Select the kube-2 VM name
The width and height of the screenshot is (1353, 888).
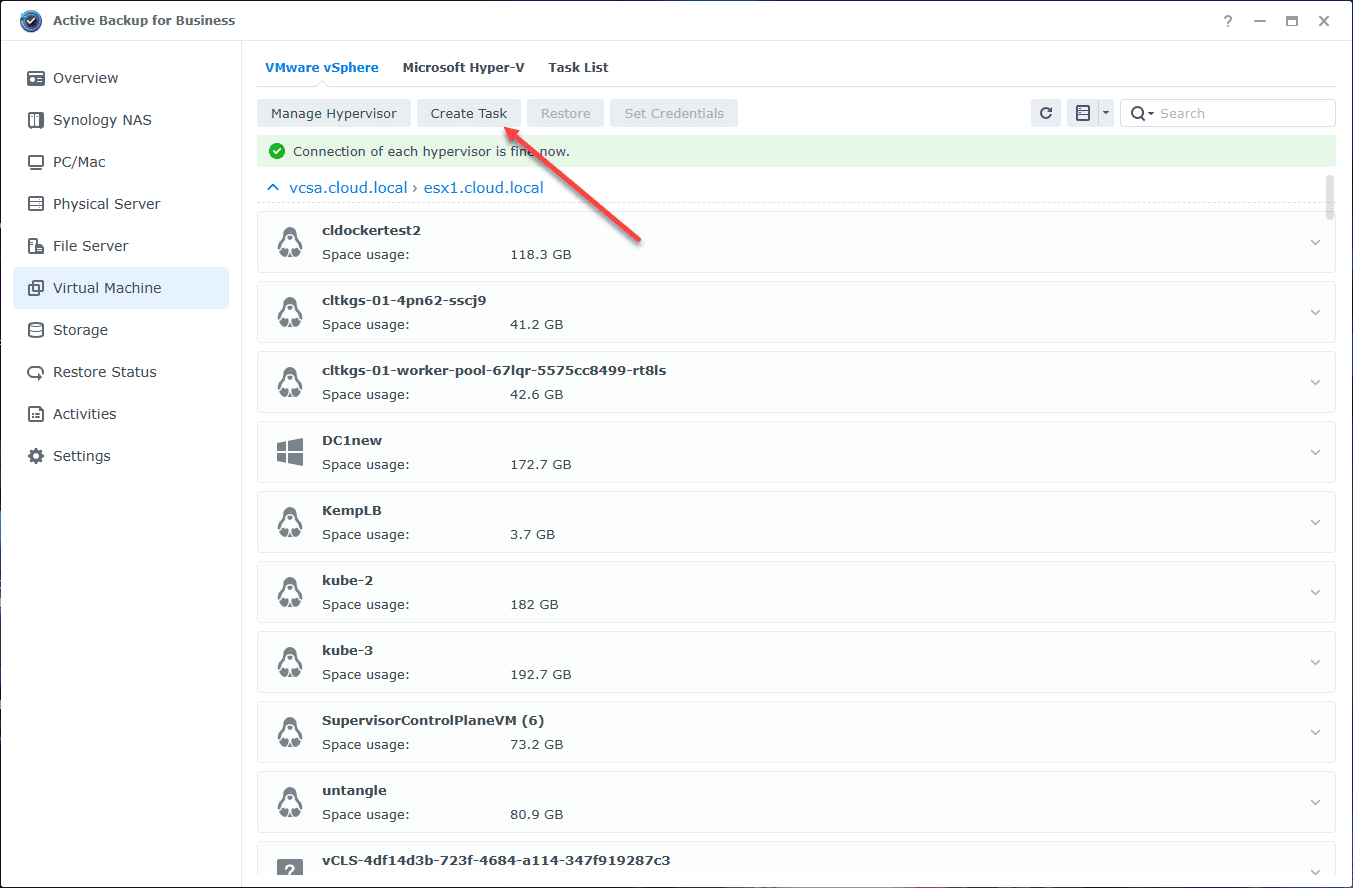click(347, 580)
